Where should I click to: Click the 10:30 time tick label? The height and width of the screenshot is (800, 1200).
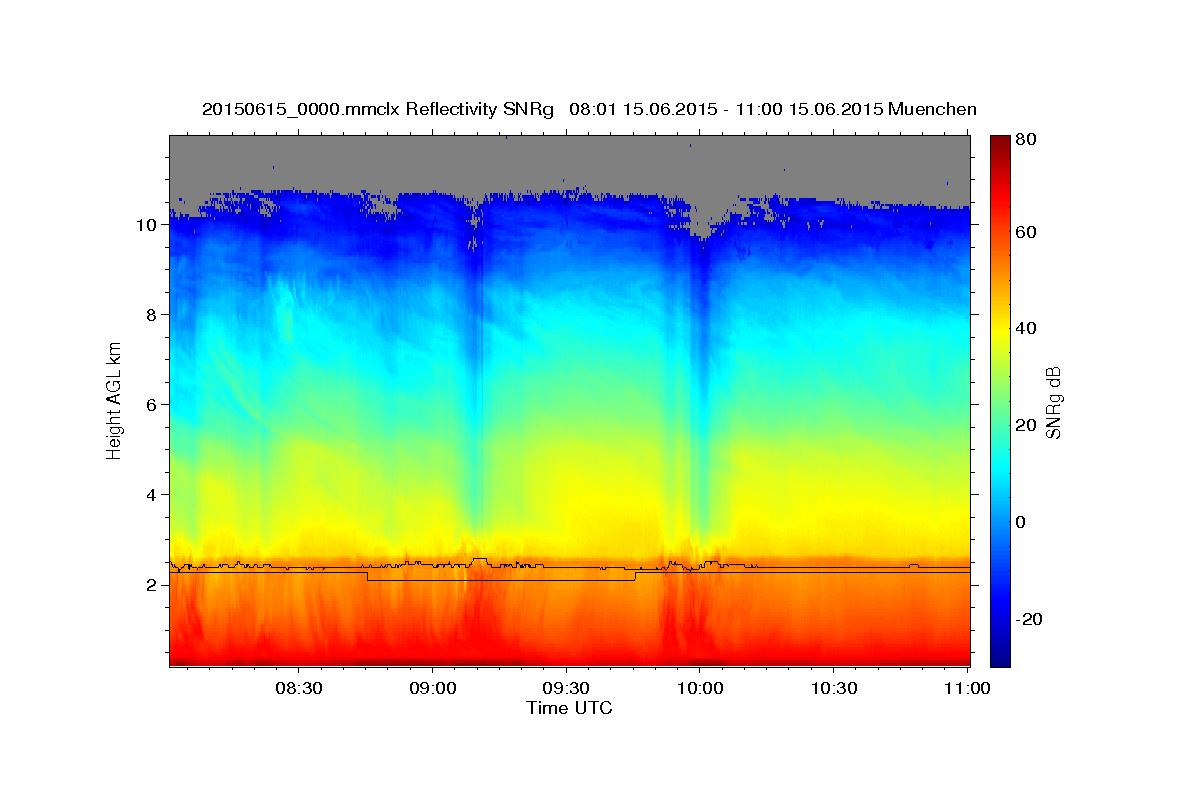coord(834,689)
